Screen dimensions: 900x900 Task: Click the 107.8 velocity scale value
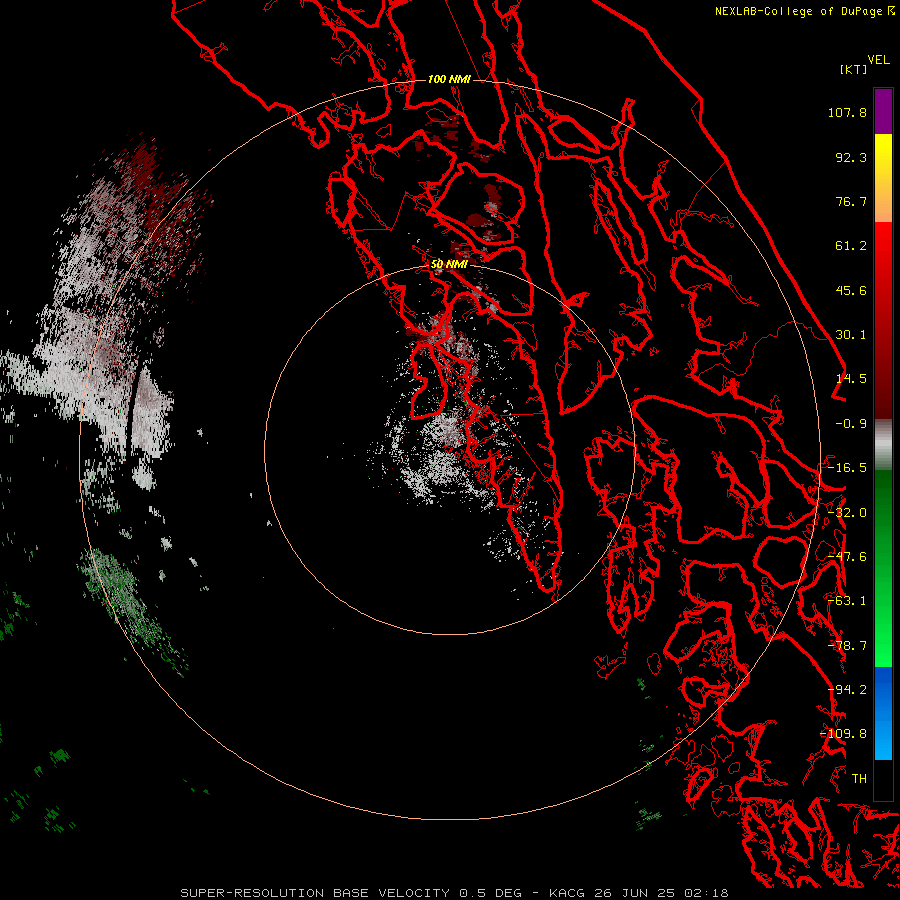point(847,112)
